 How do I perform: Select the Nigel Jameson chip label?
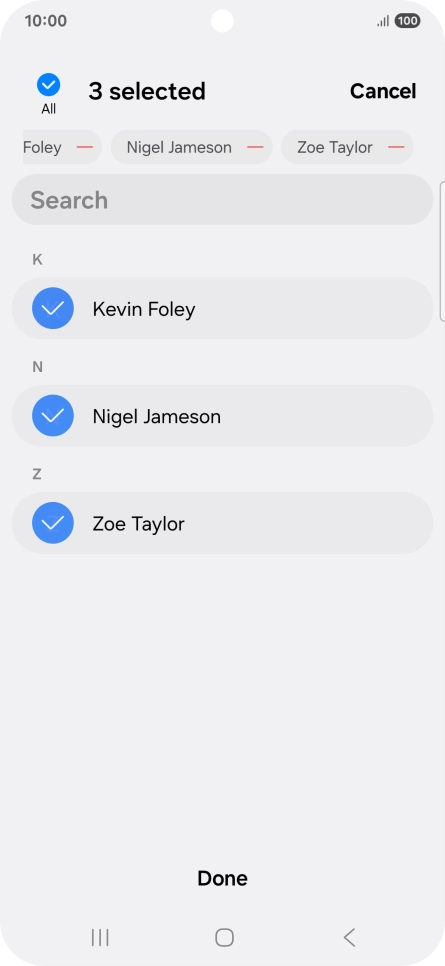(179, 147)
